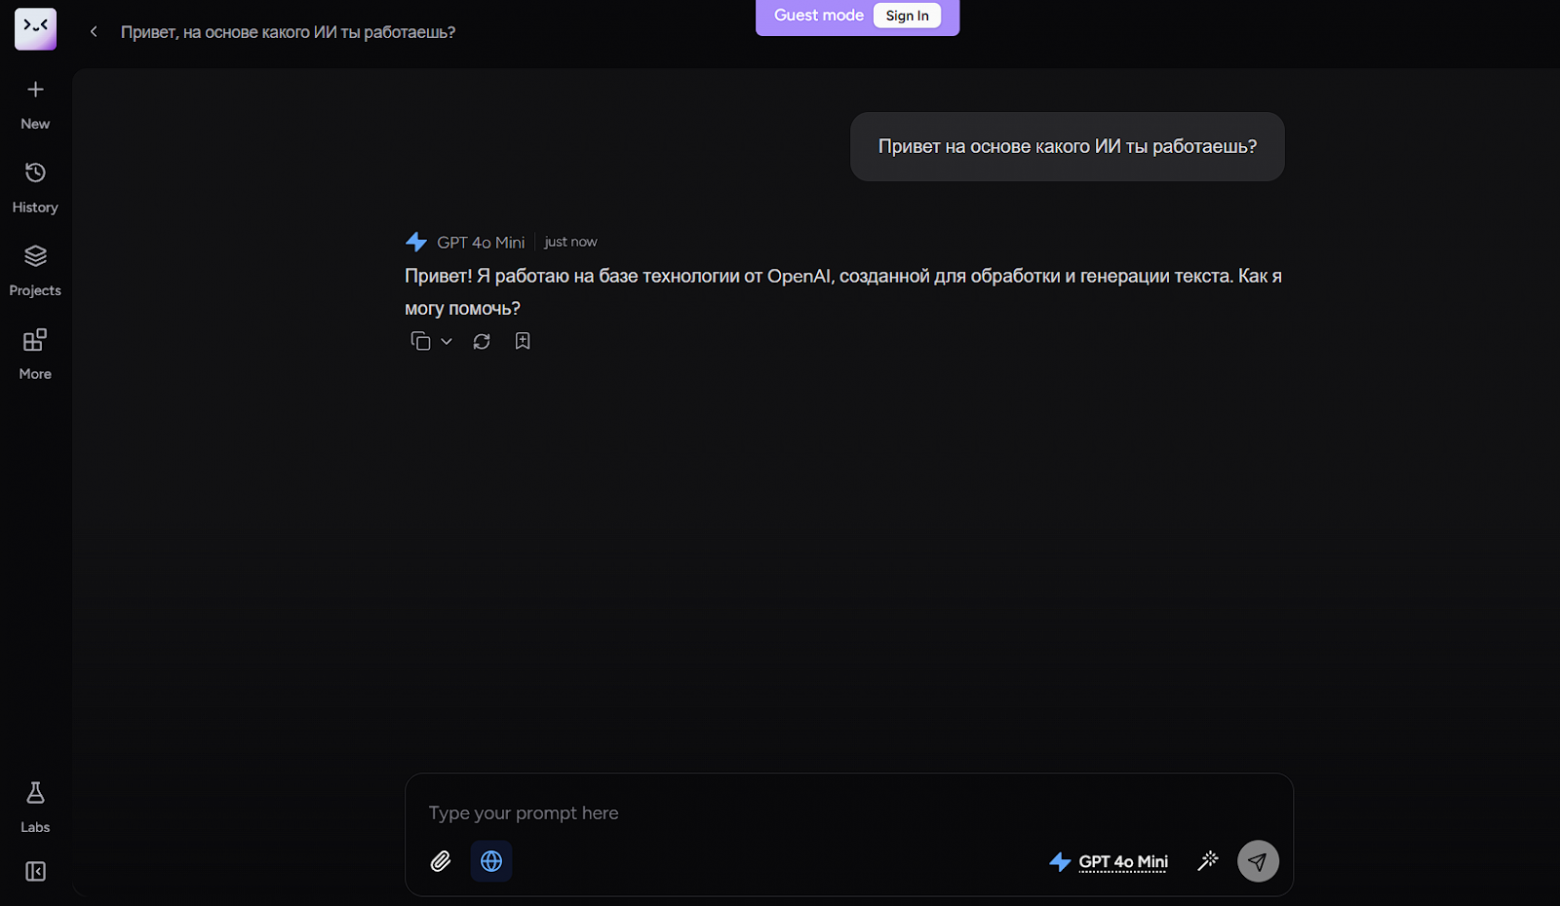Open the More apps menu
1560x906 pixels.
coord(35,354)
